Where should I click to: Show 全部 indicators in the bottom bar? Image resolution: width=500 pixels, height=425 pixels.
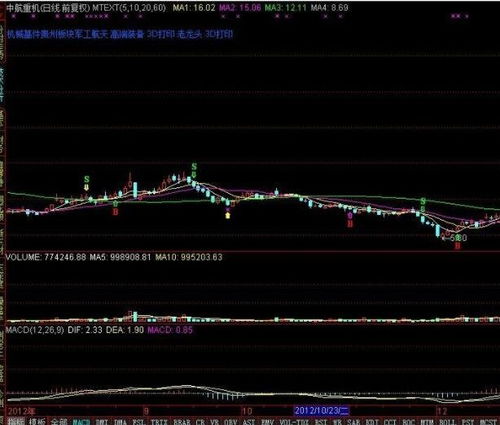coord(59,422)
